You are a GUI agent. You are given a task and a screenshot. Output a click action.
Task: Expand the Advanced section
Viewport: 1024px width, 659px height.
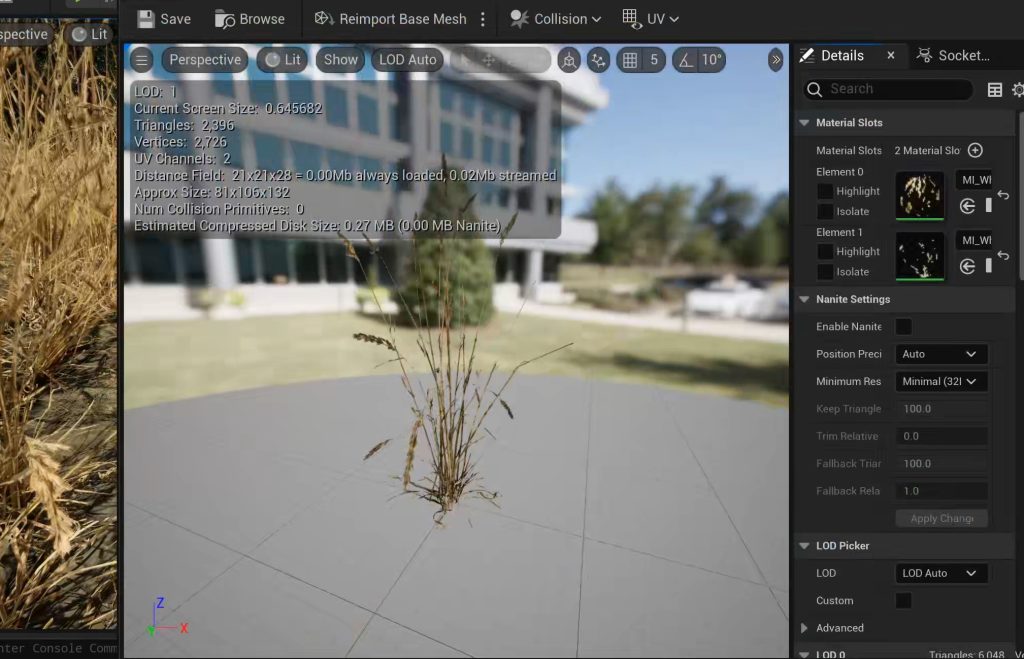805,628
